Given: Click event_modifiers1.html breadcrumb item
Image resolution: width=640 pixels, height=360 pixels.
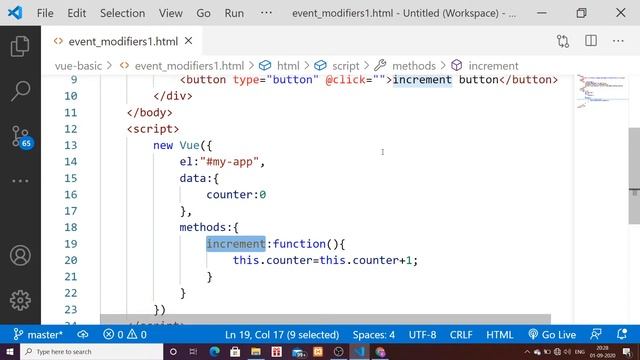Looking at the screenshot, I should click(189, 66).
